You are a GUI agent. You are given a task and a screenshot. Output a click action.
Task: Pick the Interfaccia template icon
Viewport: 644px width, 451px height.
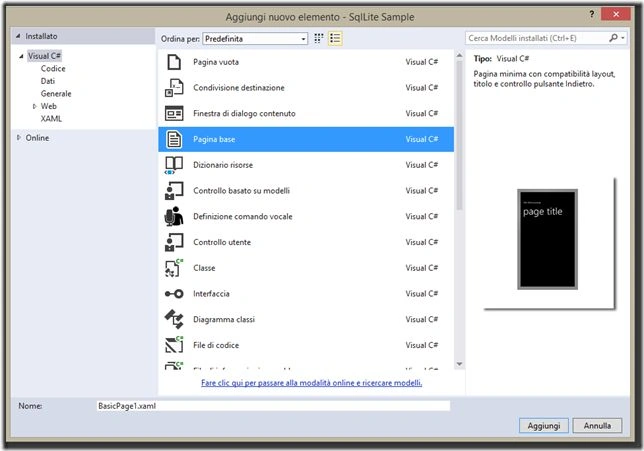(x=174, y=294)
